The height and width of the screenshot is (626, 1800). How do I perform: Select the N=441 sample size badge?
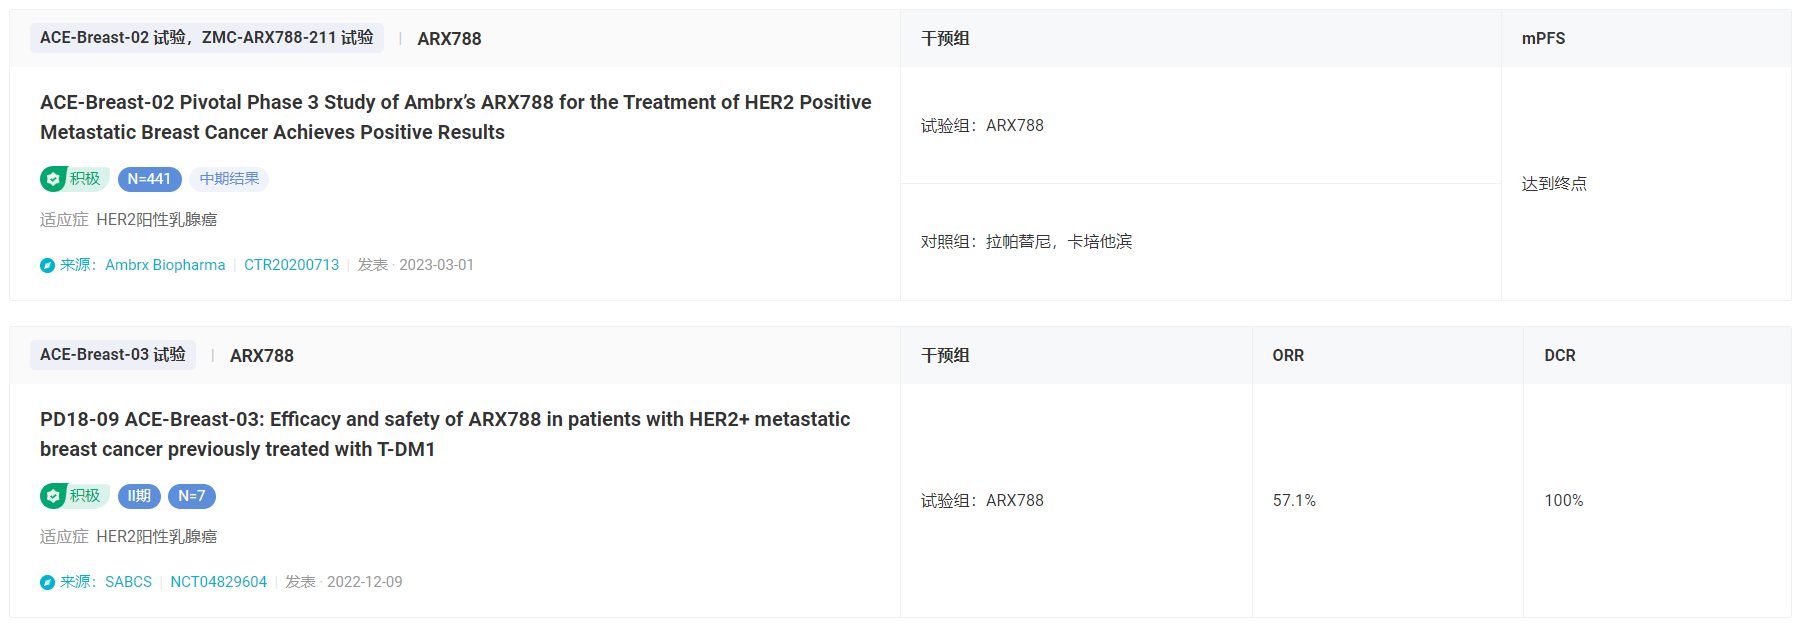point(150,179)
